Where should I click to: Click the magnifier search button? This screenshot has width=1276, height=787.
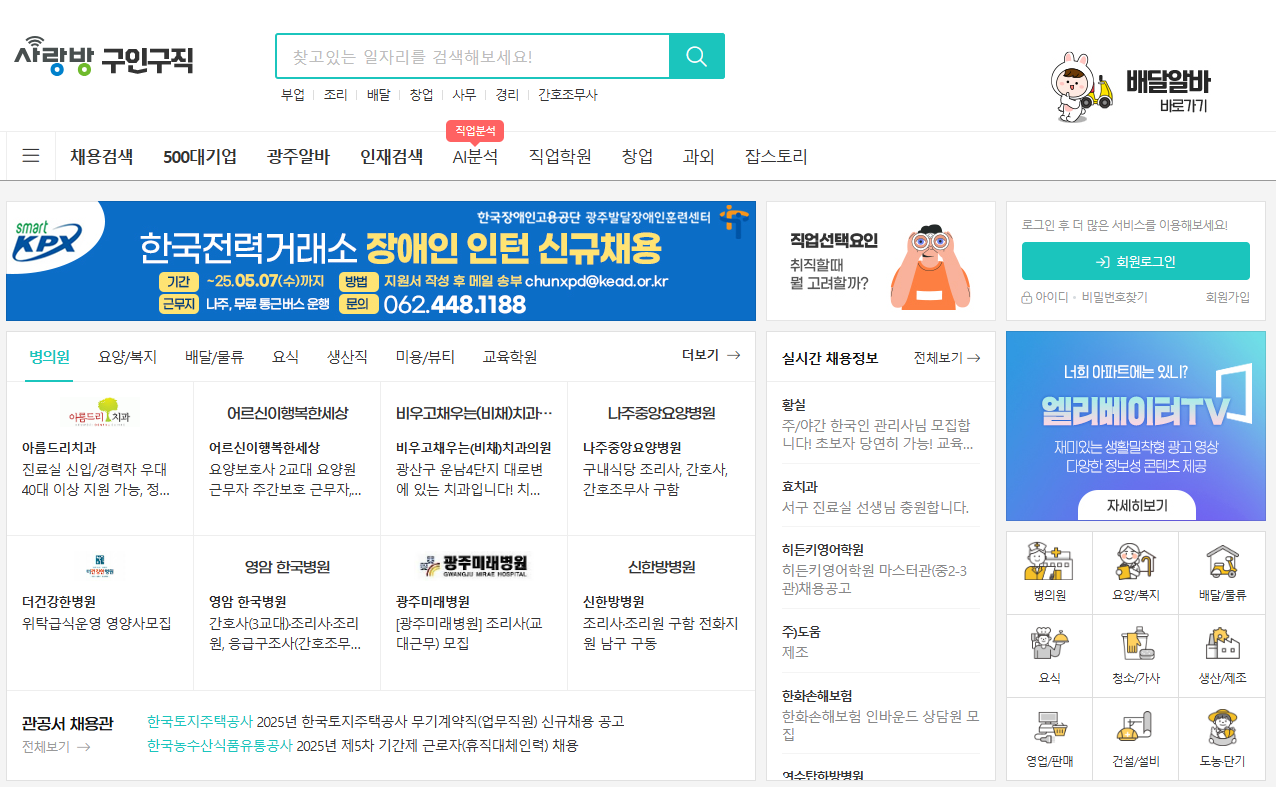[x=697, y=56]
